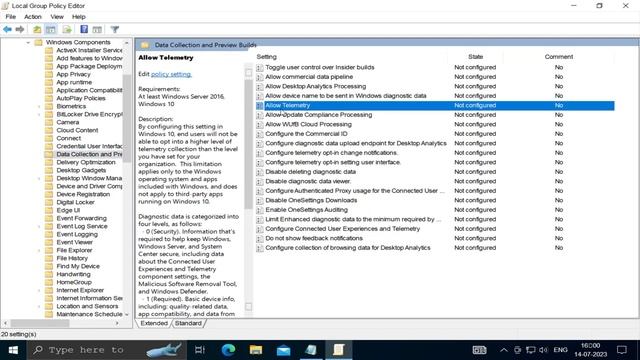Expand the Event Log Service node

coord(39,226)
